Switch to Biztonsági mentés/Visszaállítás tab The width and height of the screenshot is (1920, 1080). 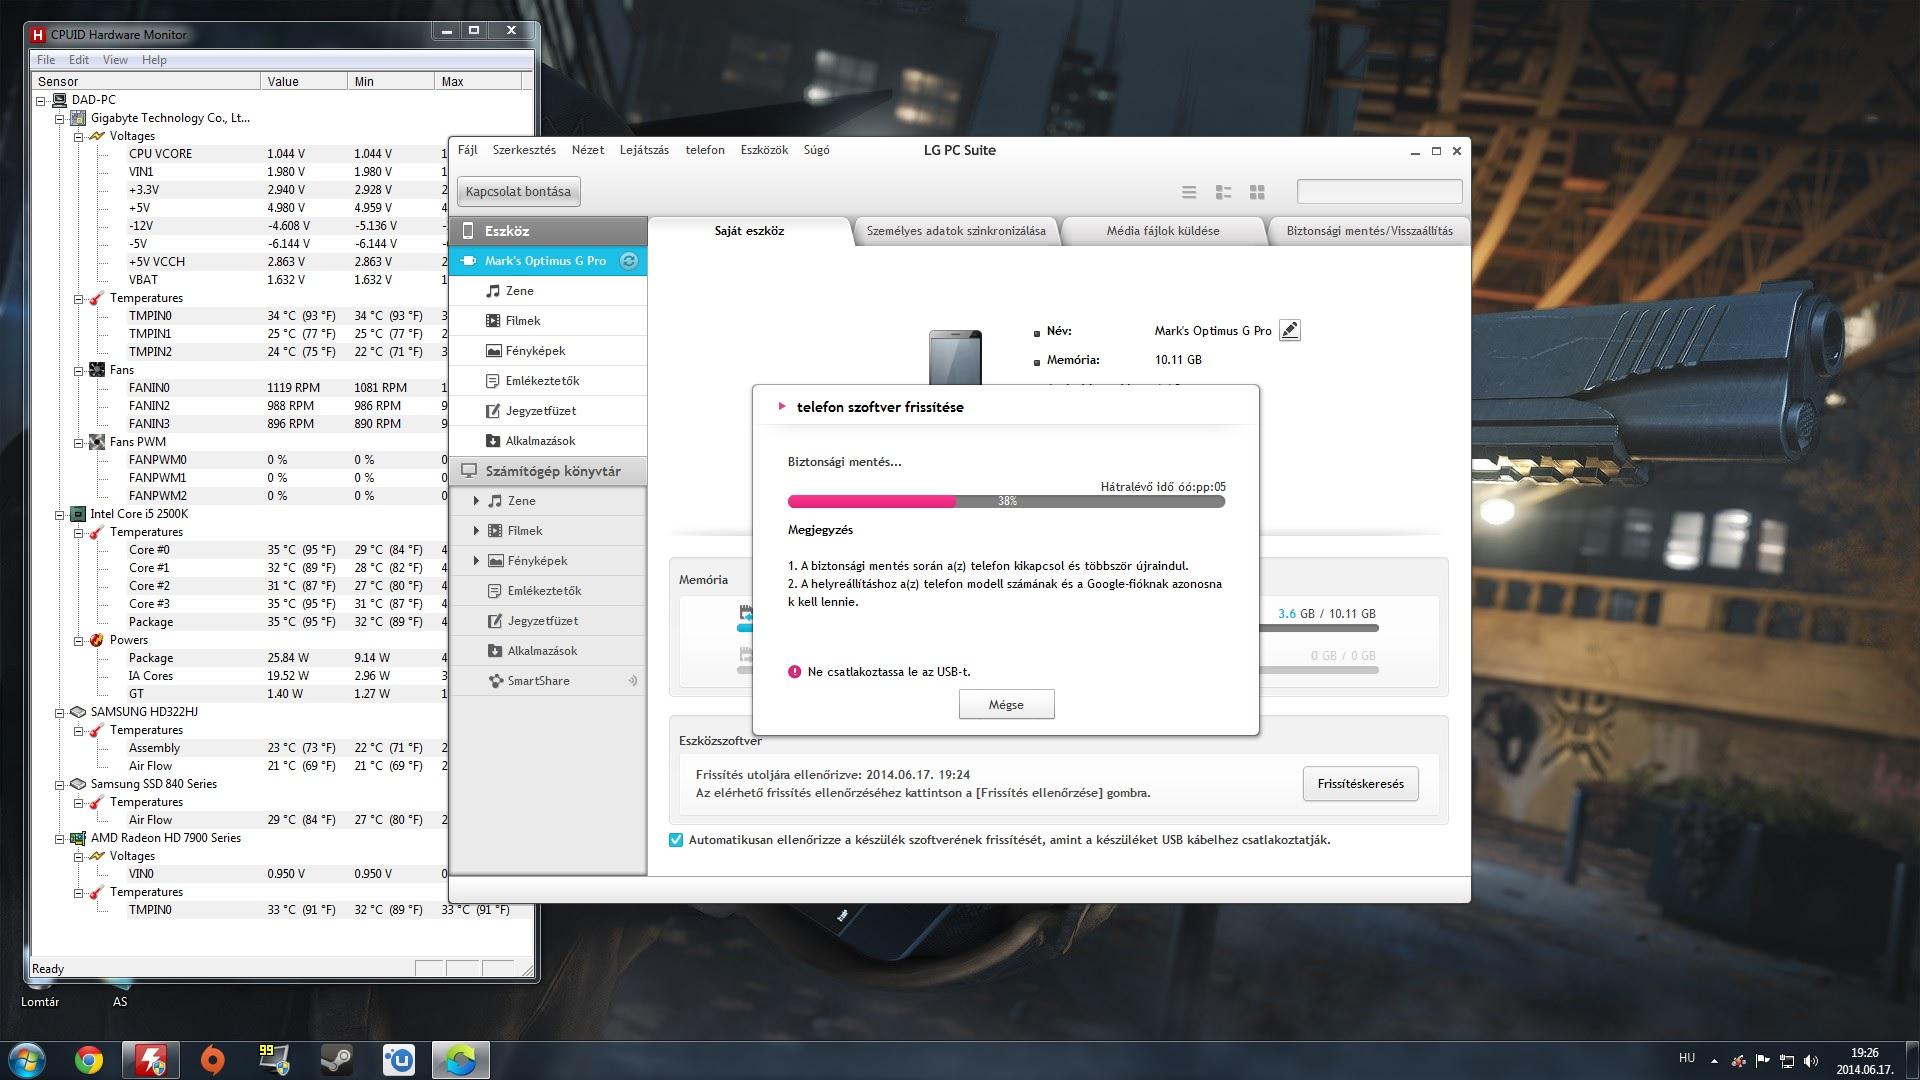point(1369,231)
